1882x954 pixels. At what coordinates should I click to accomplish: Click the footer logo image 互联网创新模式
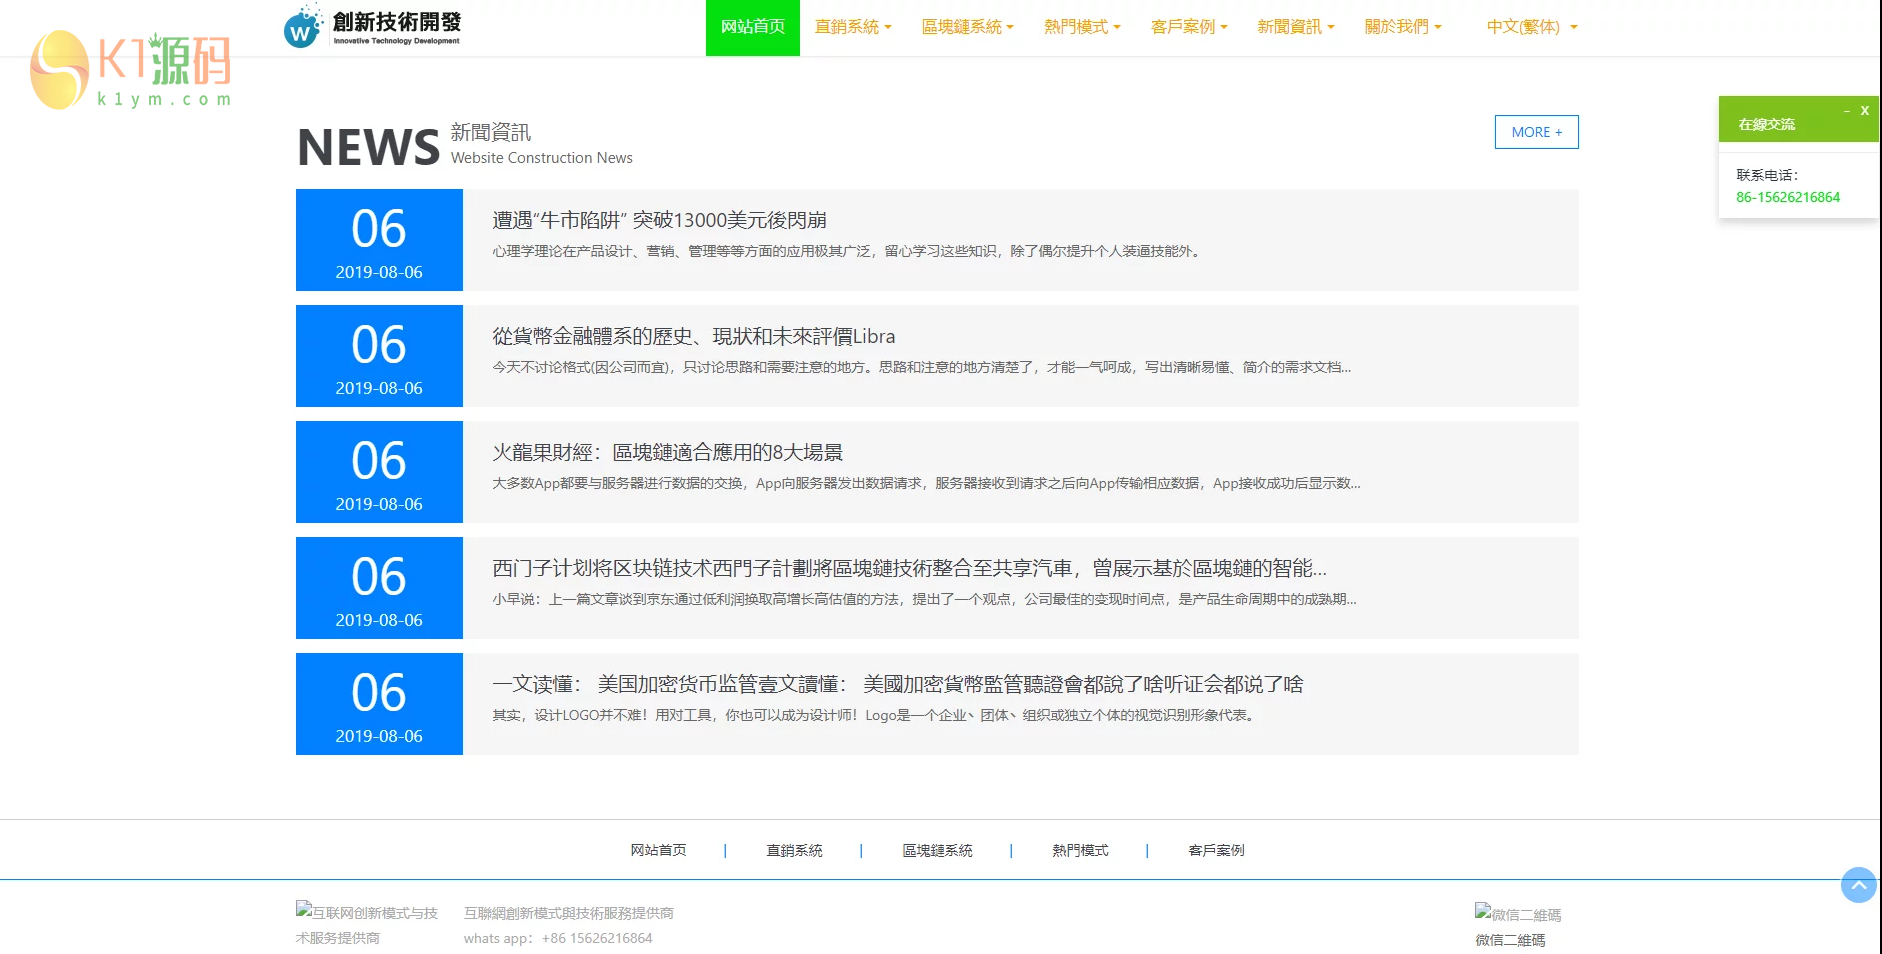pos(367,925)
